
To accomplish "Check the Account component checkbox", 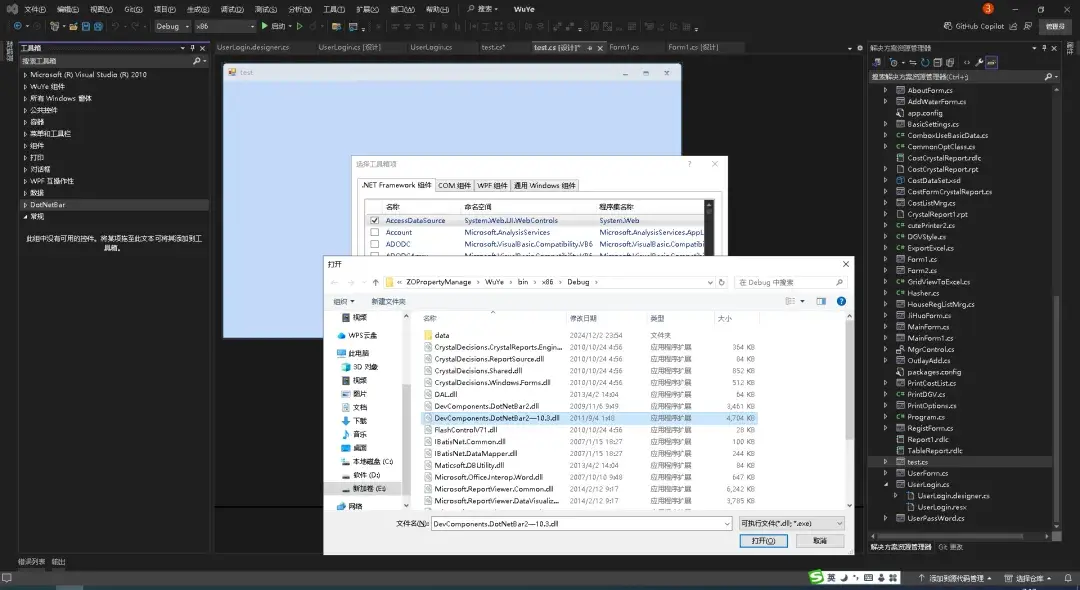I will coord(374,232).
